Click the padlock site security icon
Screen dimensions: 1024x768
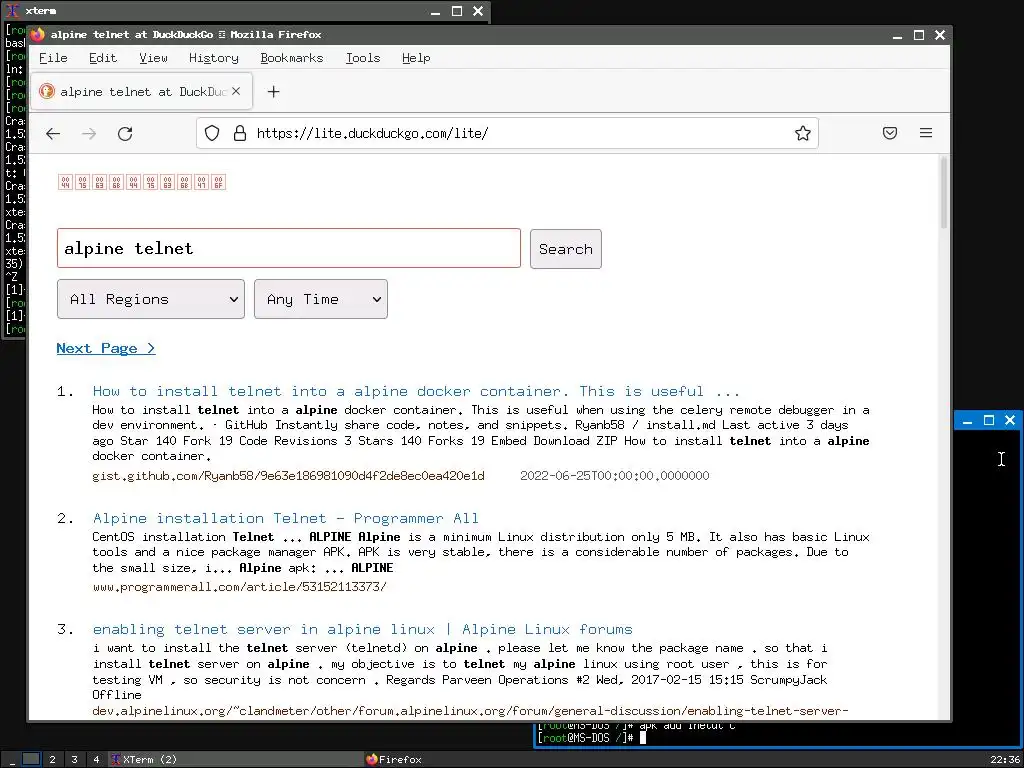(x=240, y=133)
